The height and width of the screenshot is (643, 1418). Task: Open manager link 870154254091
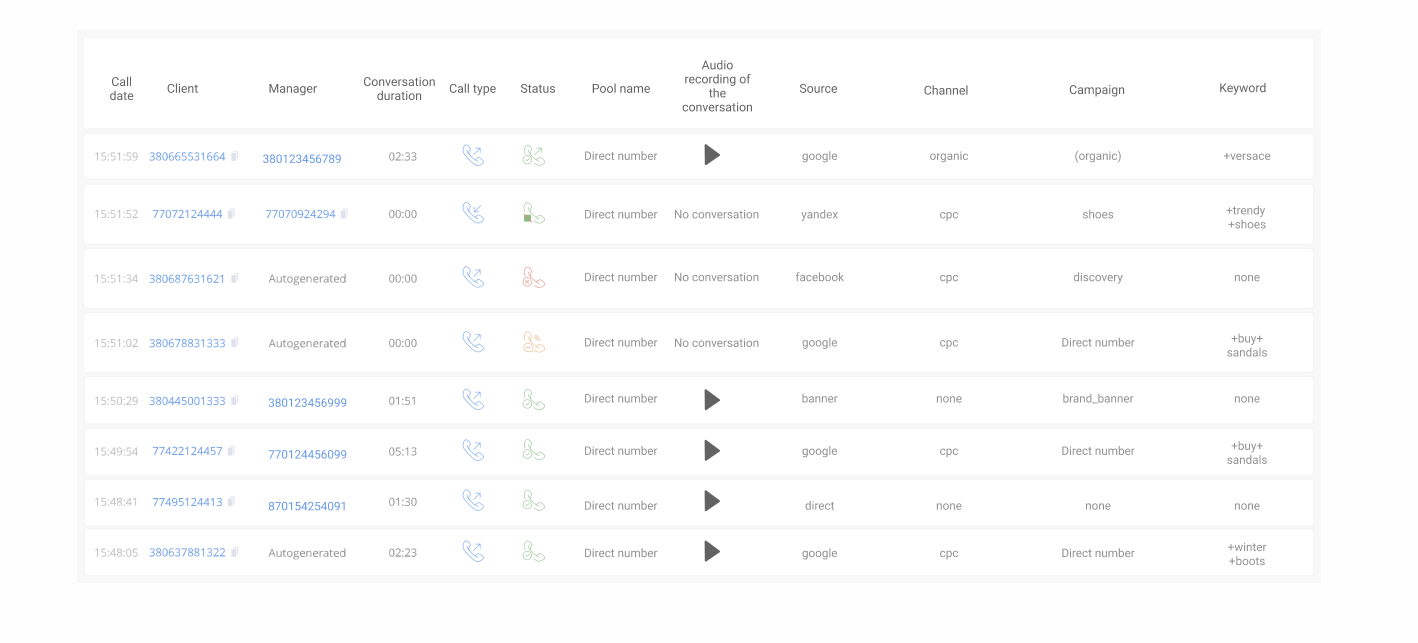pyautogui.click(x=307, y=506)
